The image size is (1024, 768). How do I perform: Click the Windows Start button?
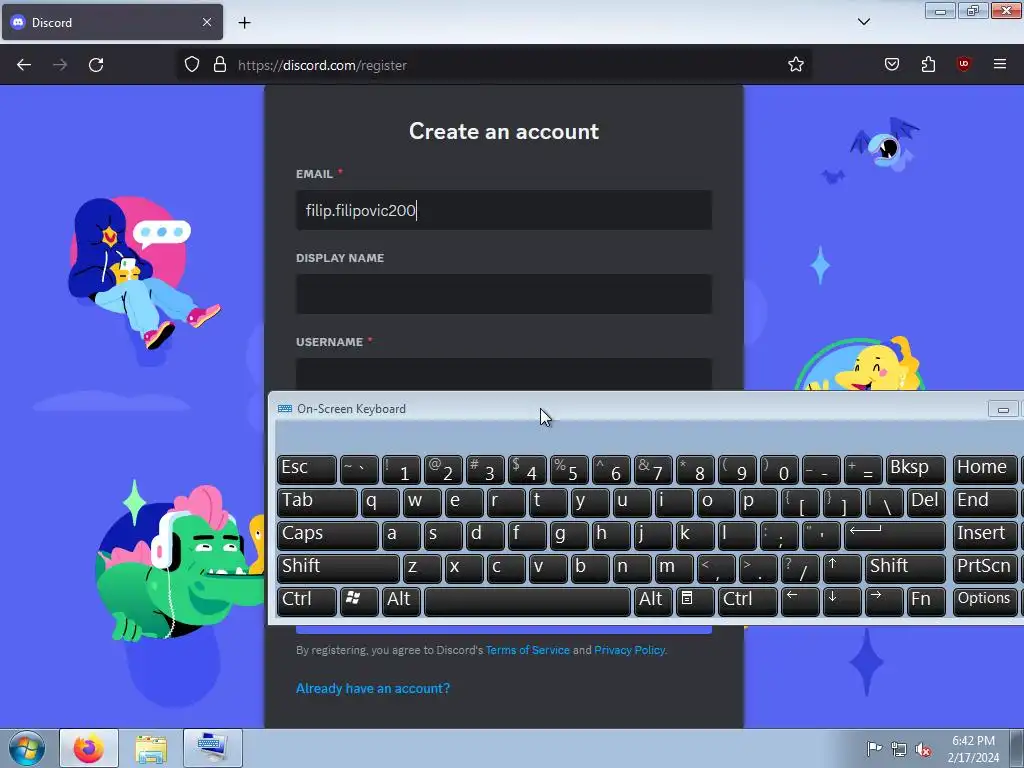click(26, 748)
